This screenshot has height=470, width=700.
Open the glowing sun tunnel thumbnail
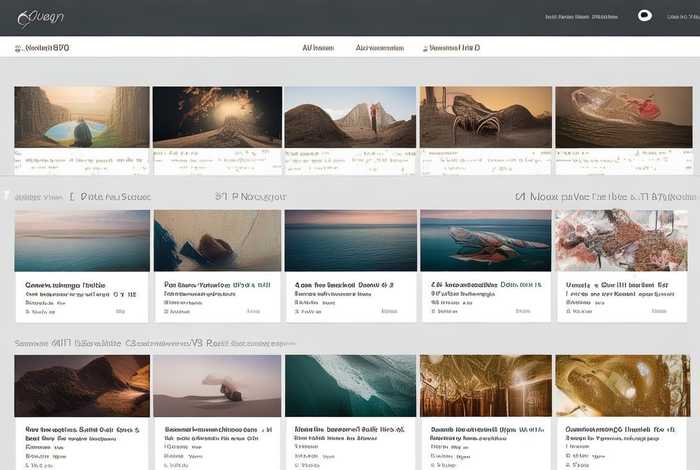point(216,117)
